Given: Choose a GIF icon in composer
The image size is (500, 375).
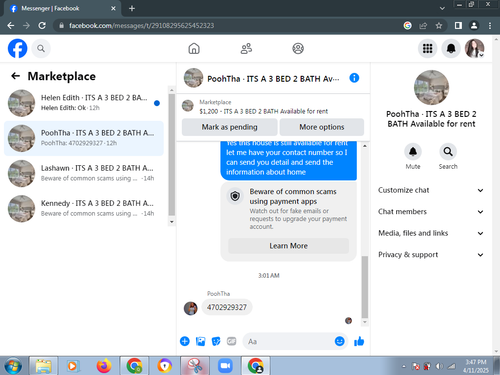Looking at the screenshot, I should (x=232, y=341).
